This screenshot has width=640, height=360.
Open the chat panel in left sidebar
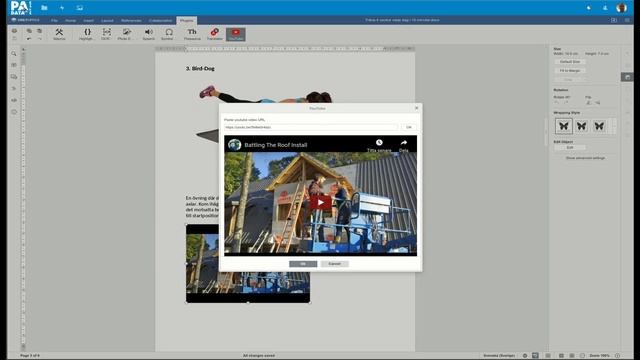click(14, 77)
